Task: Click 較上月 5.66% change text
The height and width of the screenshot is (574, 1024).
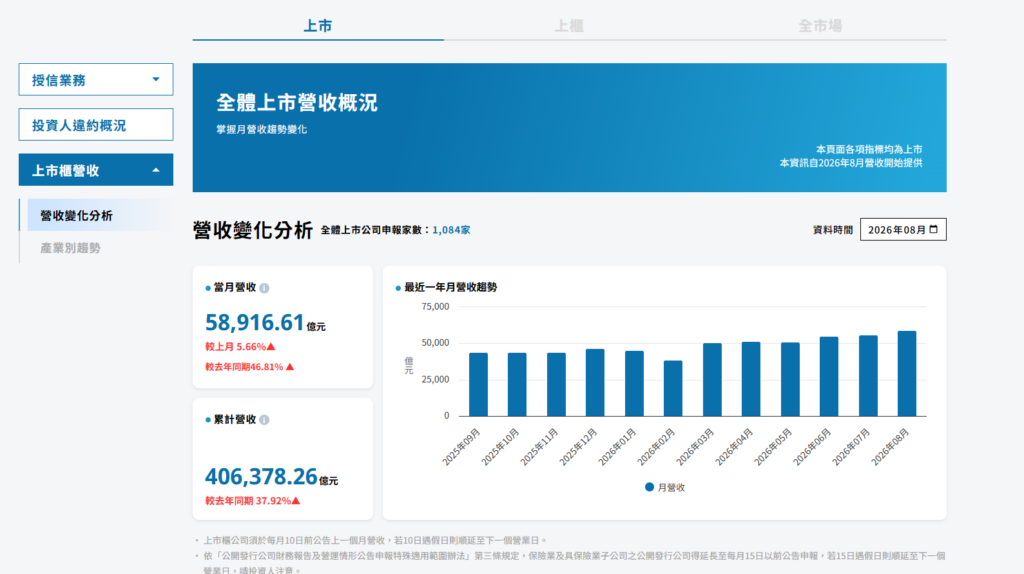Action: coord(240,347)
